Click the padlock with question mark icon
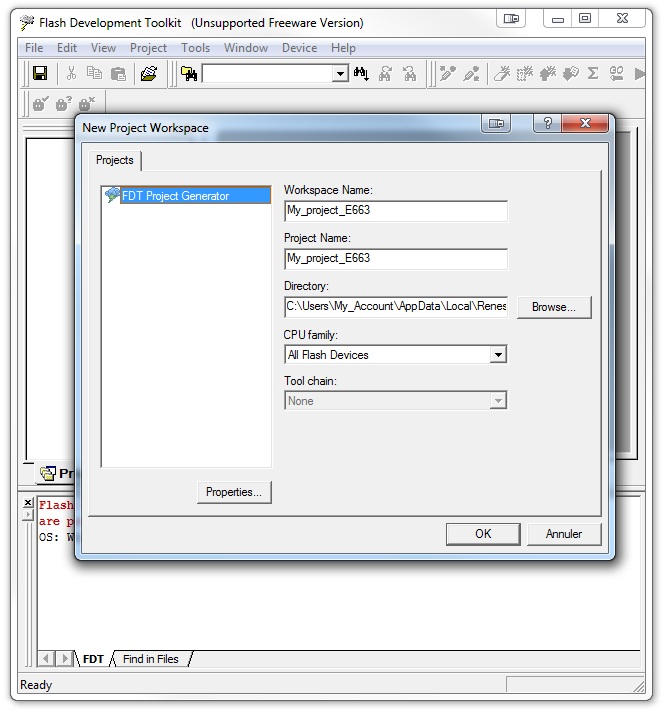The width and height of the screenshot is (668, 715). (63, 104)
